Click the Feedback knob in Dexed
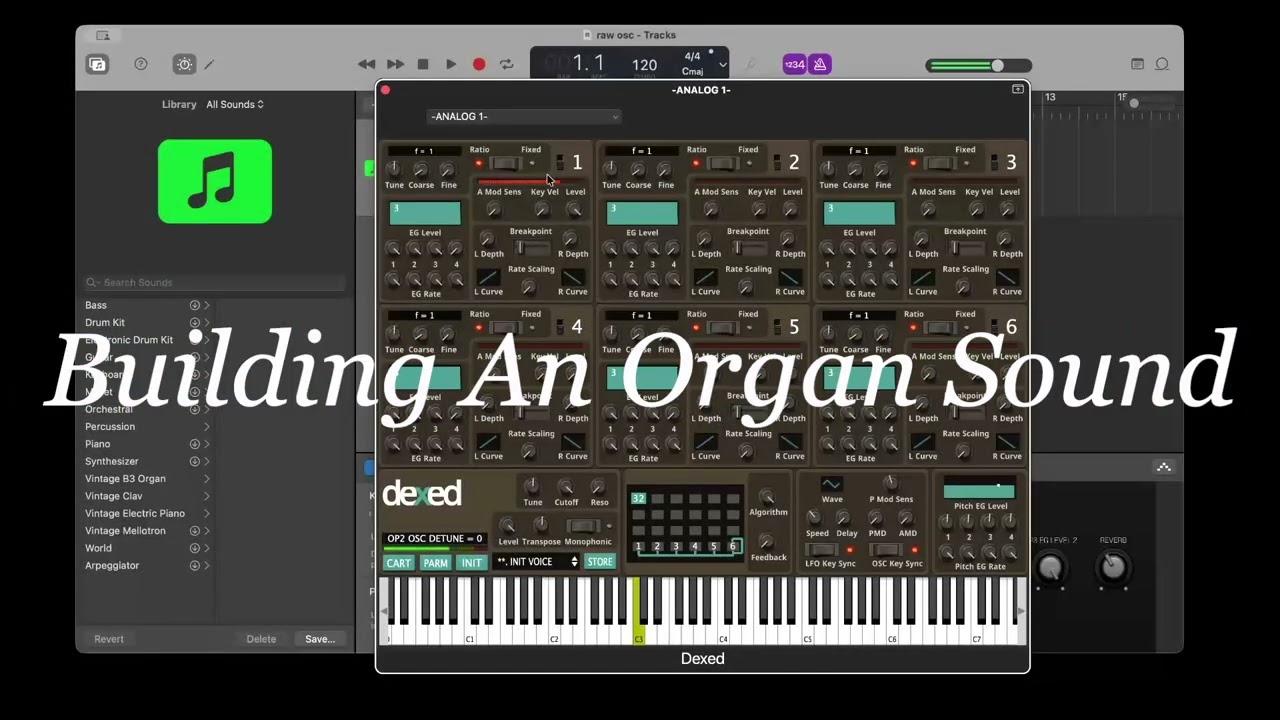 coord(767,541)
